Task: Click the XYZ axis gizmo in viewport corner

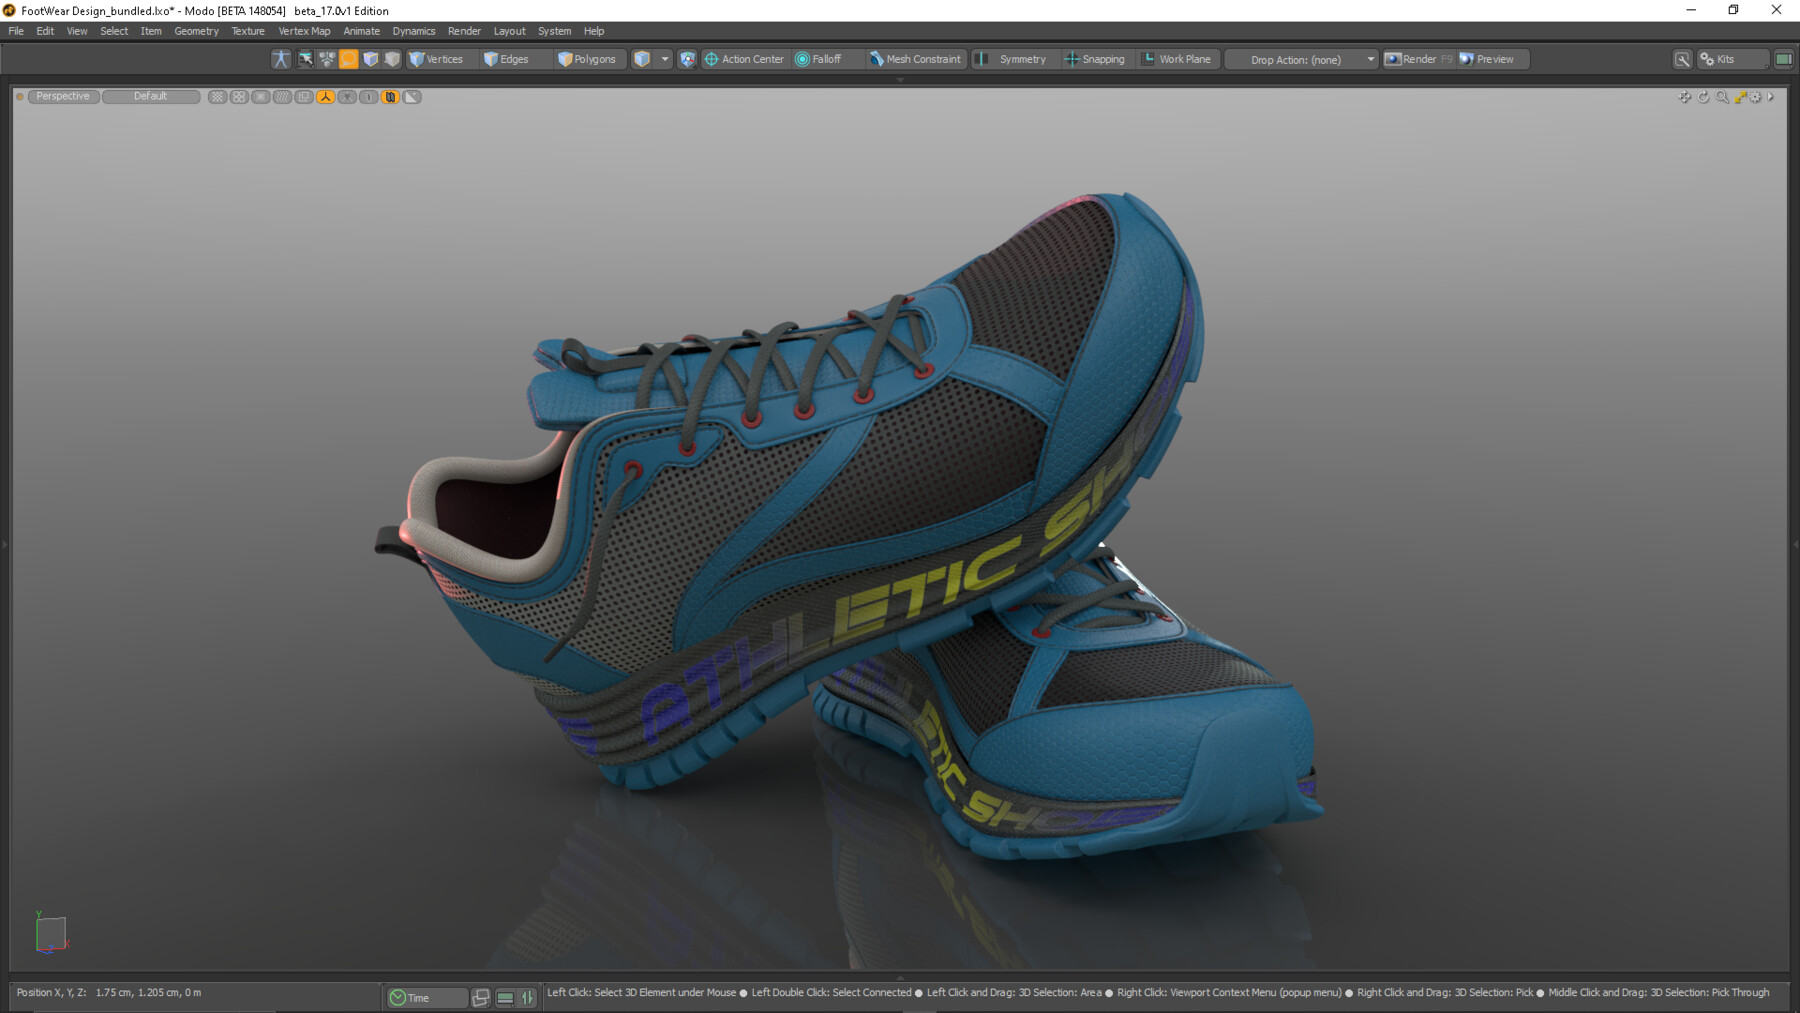Action: pos(50,933)
